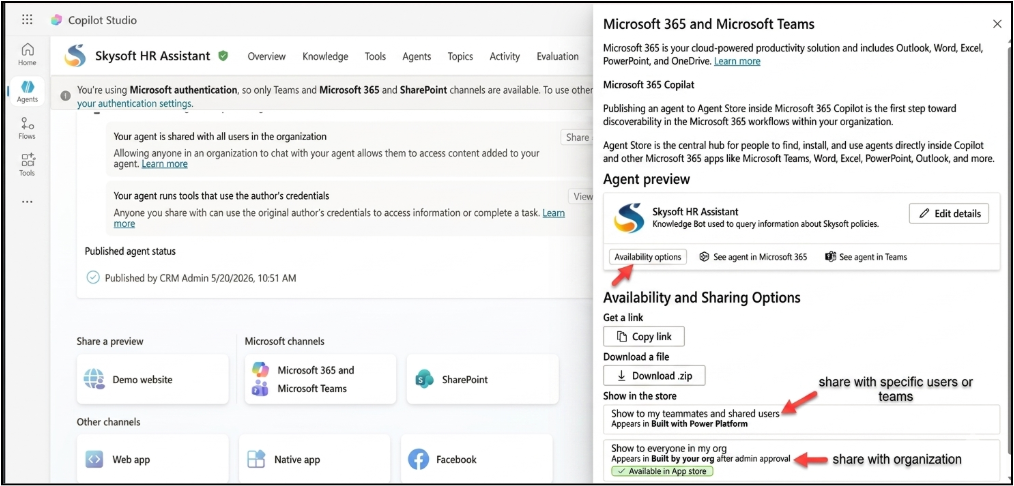The height and width of the screenshot is (486, 1014).
Task: Click Learn more link about Microsoft 365
Action: pos(737,61)
